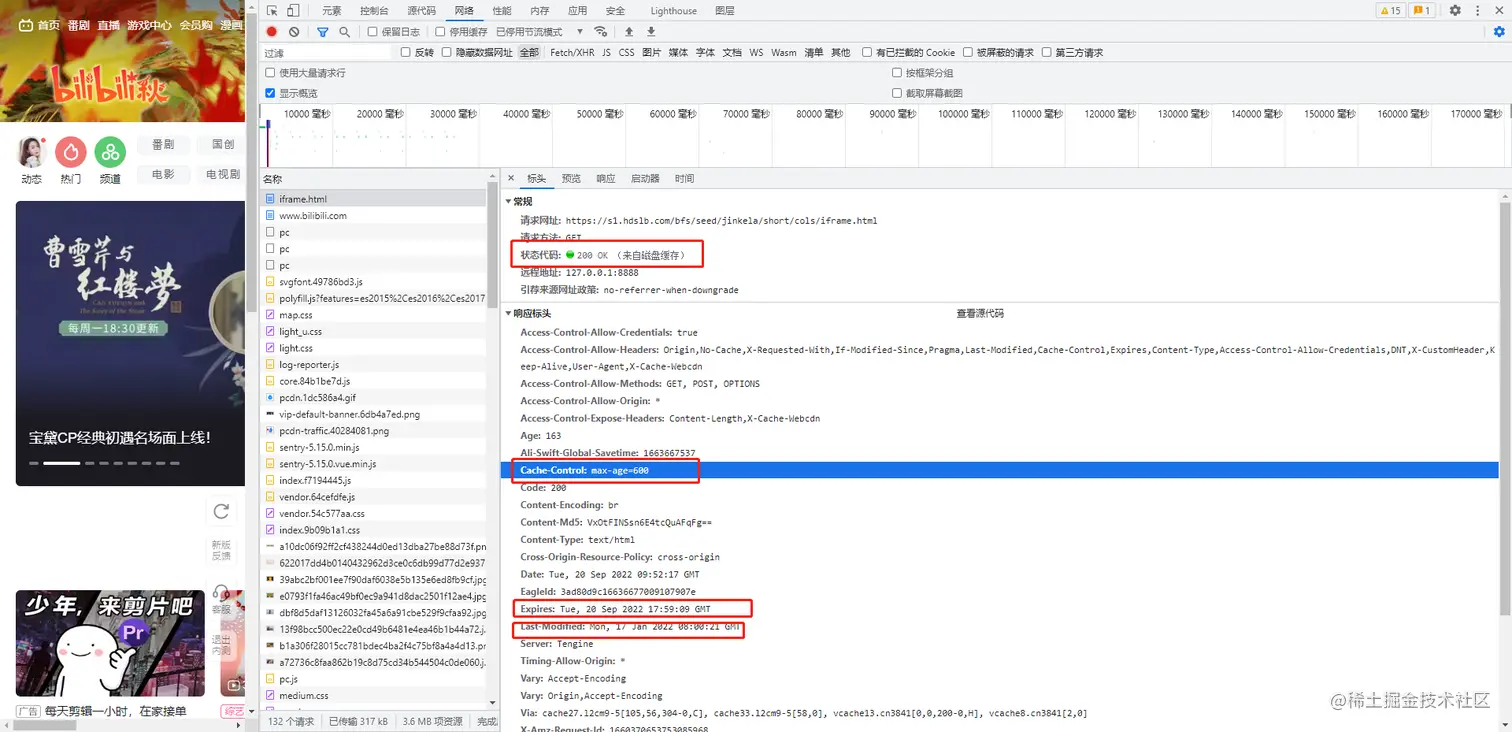
Task: Close the request details pane
Action: pos(511,178)
